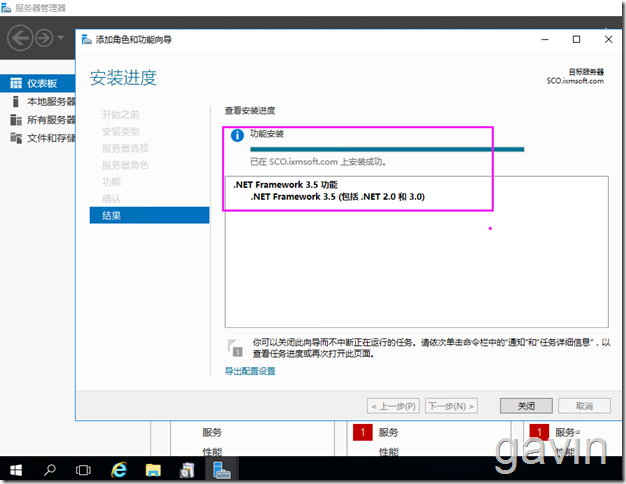The height and width of the screenshot is (484, 626).
Task: Click the SCO.ixmsoft.com target server text
Action: 575,81
